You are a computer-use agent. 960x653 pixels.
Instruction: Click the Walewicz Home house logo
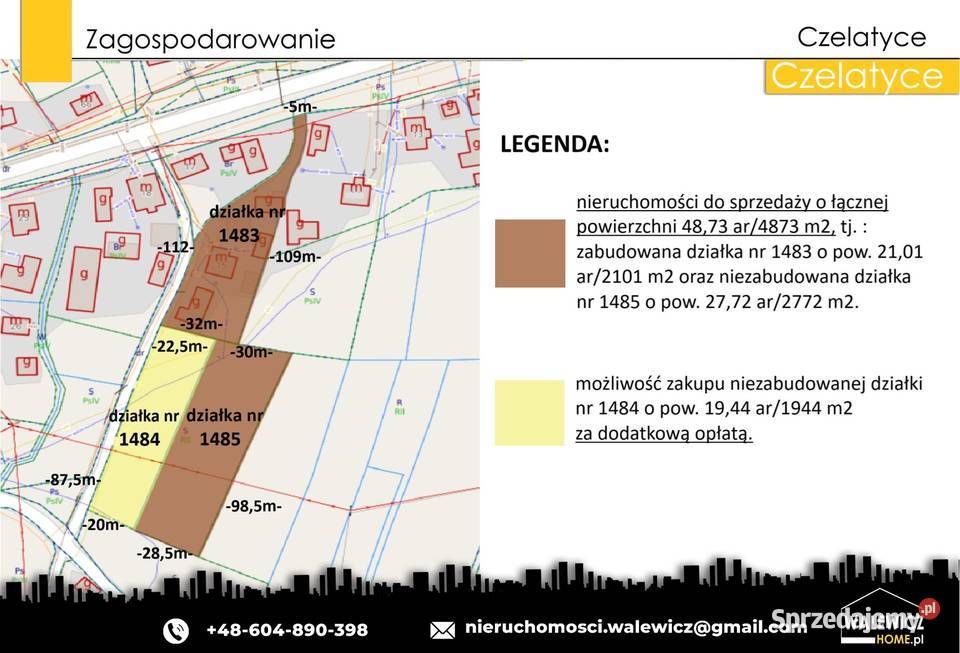[x=883, y=617]
